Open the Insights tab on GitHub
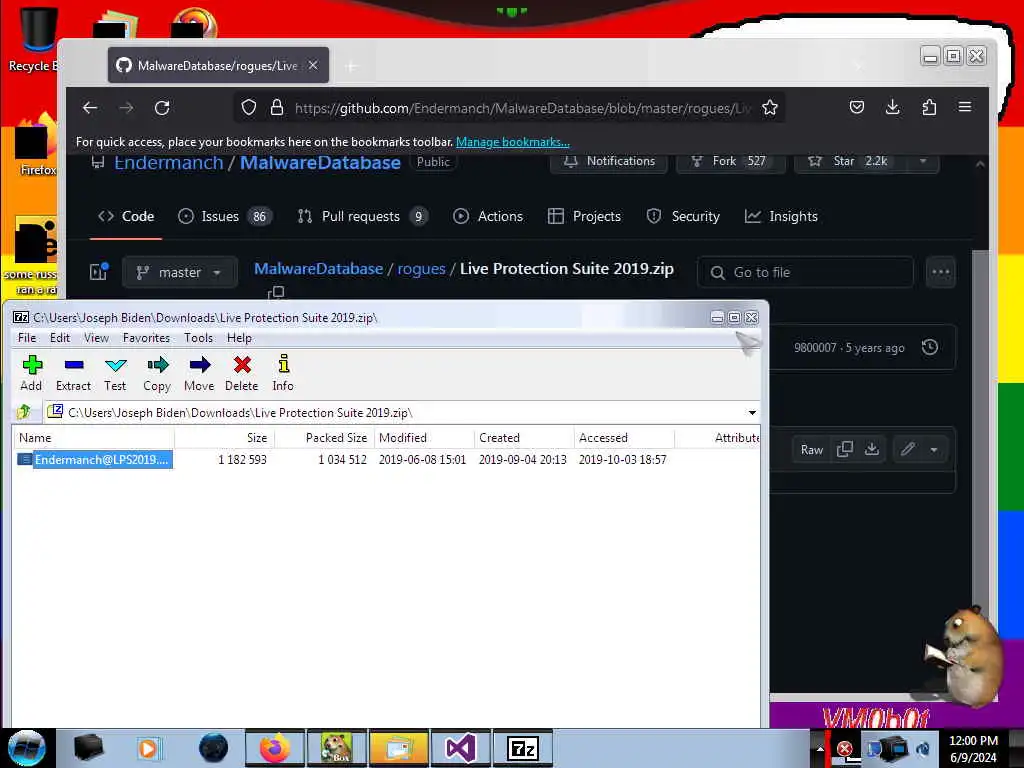1024x768 pixels. tap(781, 216)
